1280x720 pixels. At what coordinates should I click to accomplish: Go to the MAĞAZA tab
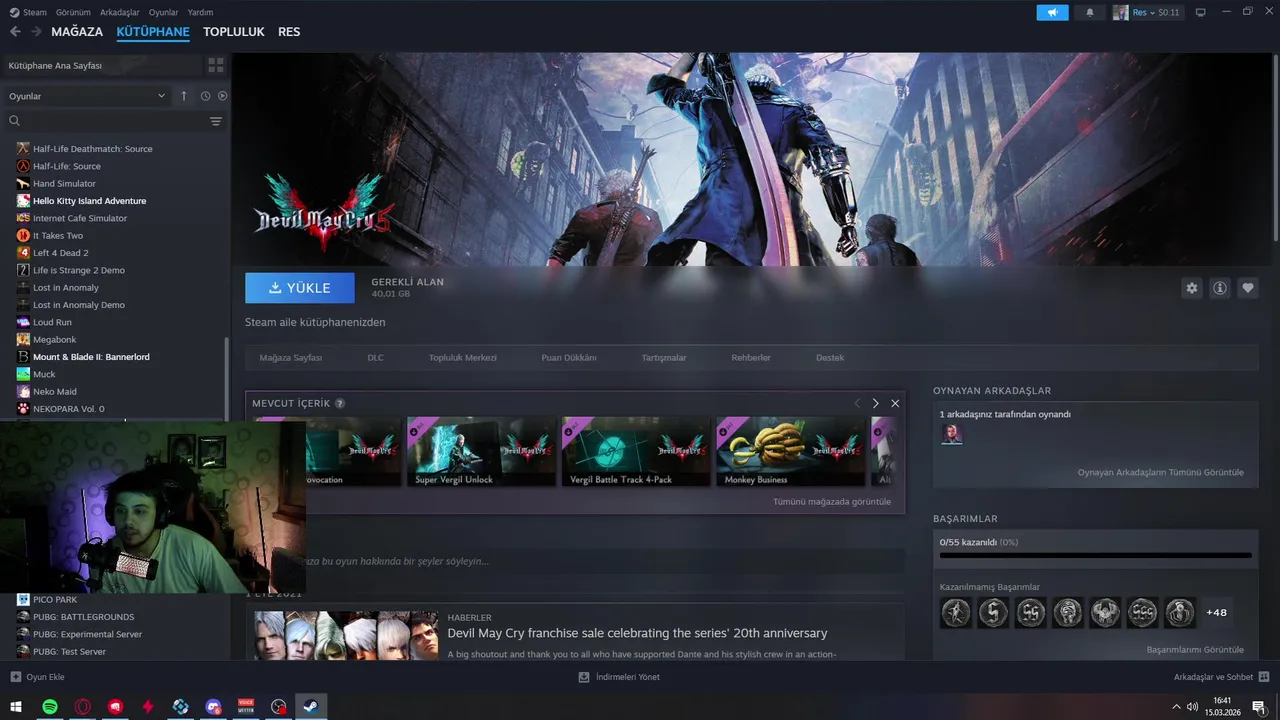tap(77, 32)
